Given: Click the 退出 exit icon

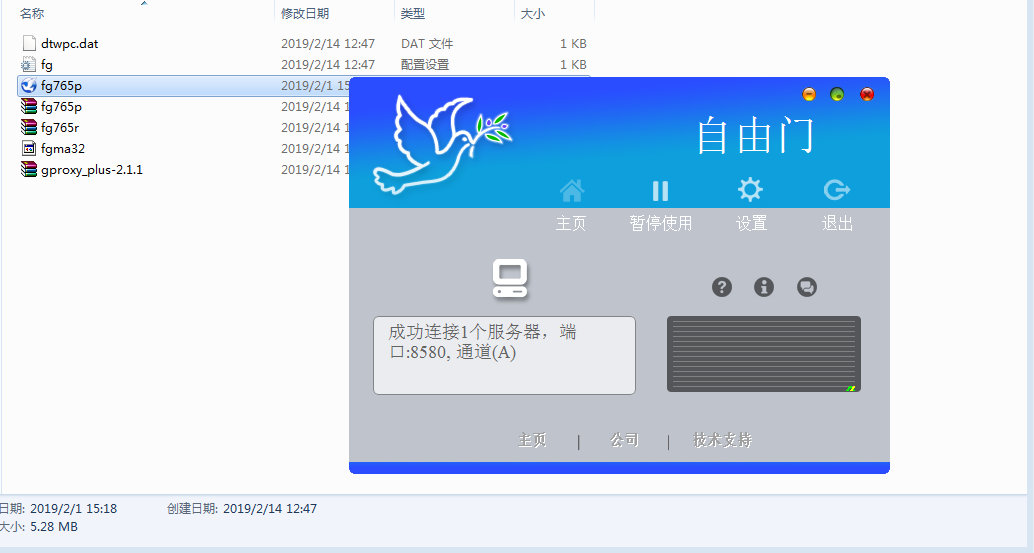Looking at the screenshot, I should tap(837, 190).
